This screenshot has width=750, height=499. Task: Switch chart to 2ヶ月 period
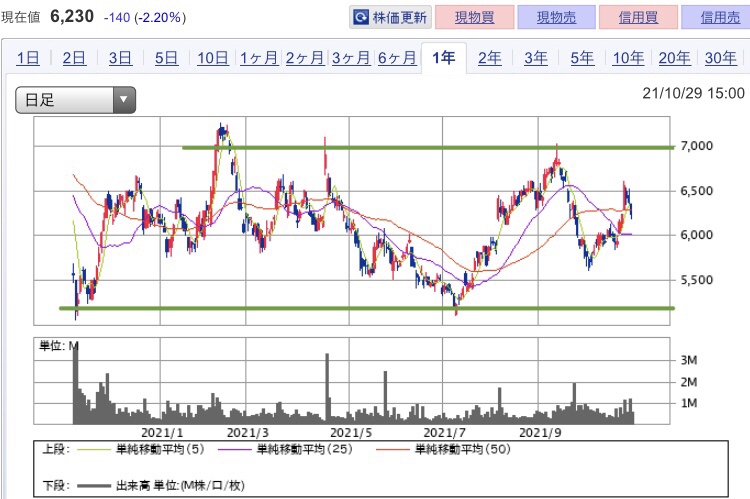305,58
